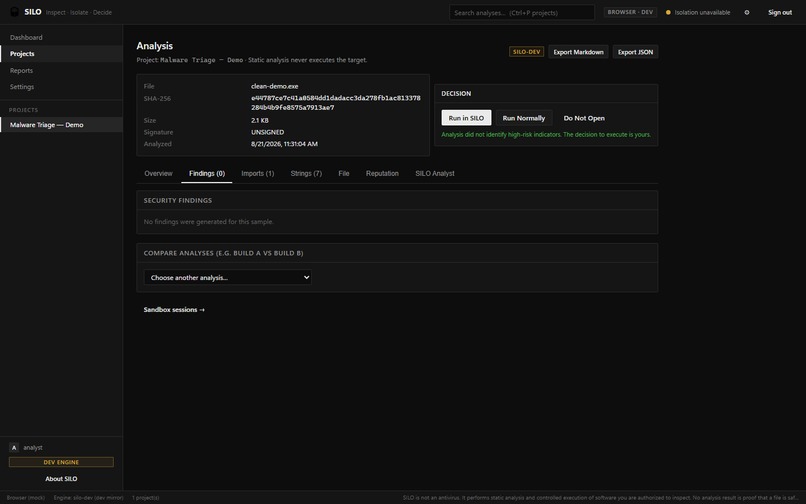Click Browser (mock) status bar entry
Viewport: 806px width, 504px height.
26,498
